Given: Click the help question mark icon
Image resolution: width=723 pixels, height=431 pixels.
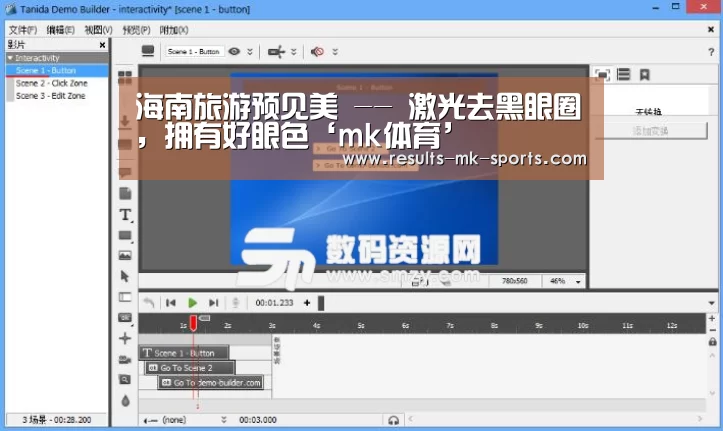Looking at the screenshot, I should pyautogui.click(x=711, y=52).
